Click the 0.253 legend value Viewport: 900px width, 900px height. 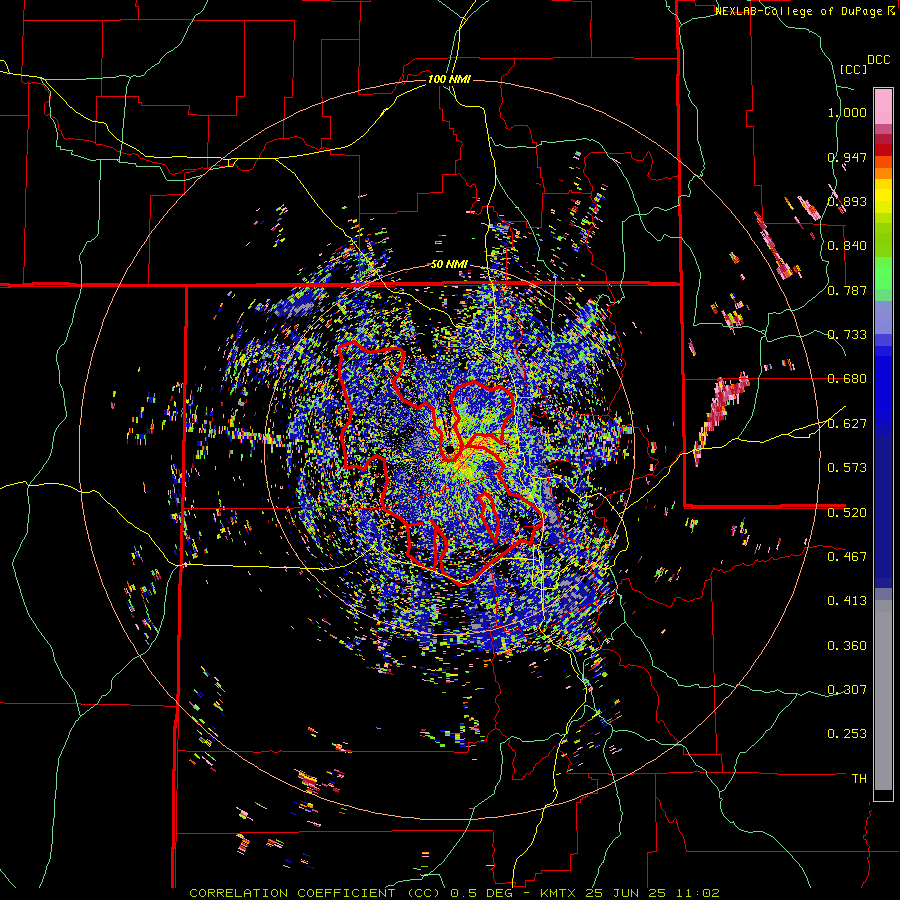[847, 734]
